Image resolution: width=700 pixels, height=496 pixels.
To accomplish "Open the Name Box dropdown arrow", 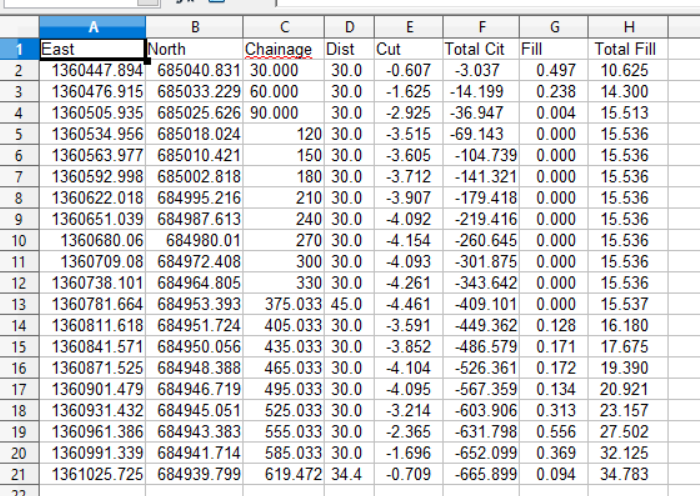I will (x=148, y=3).
